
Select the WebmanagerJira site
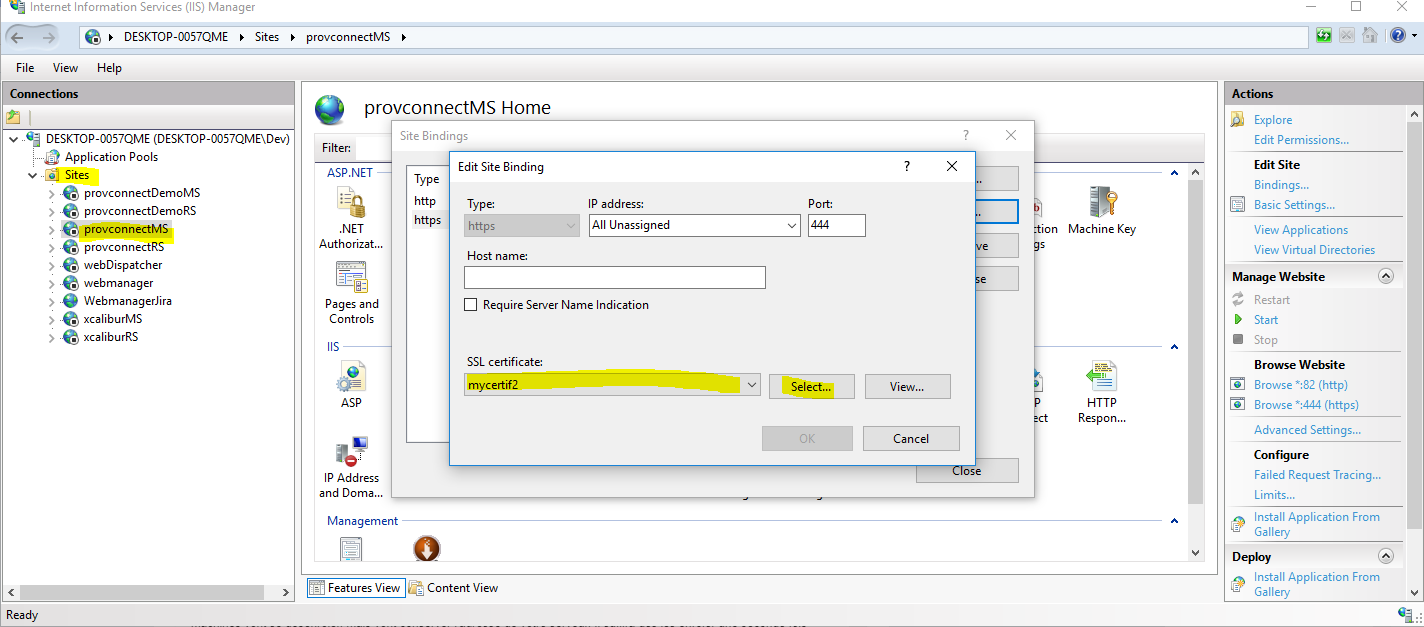pyautogui.click(x=127, y=301)
